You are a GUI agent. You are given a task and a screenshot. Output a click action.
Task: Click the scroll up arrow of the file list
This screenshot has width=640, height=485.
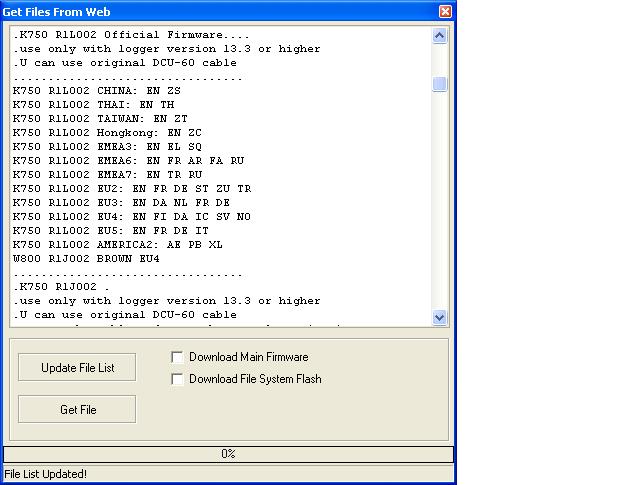point(440,36)
